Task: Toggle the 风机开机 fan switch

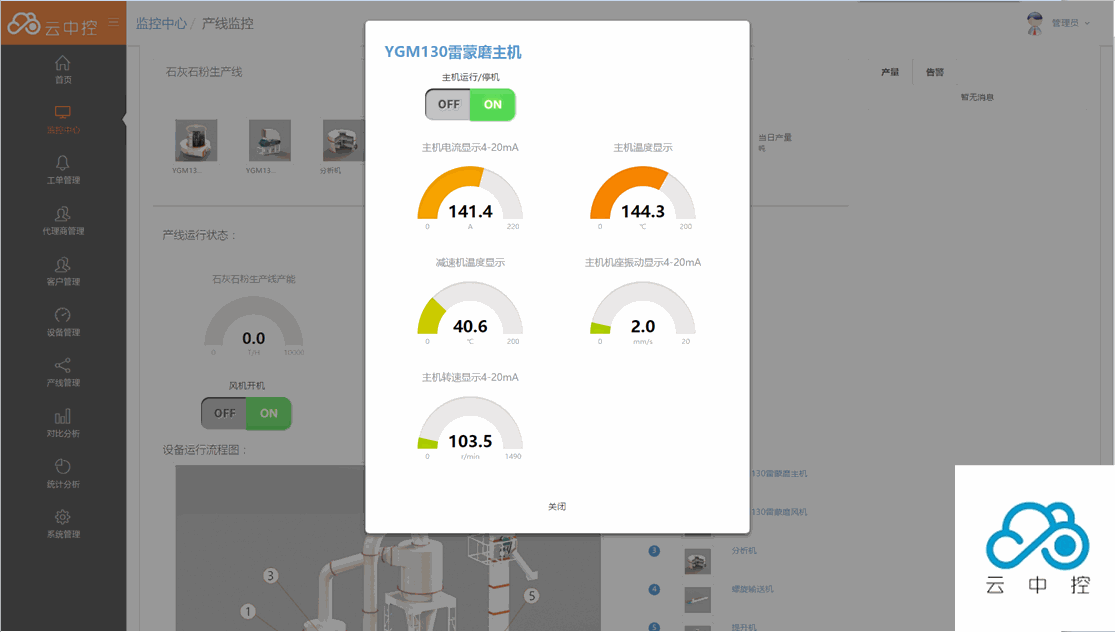Action: pos(246,413)
